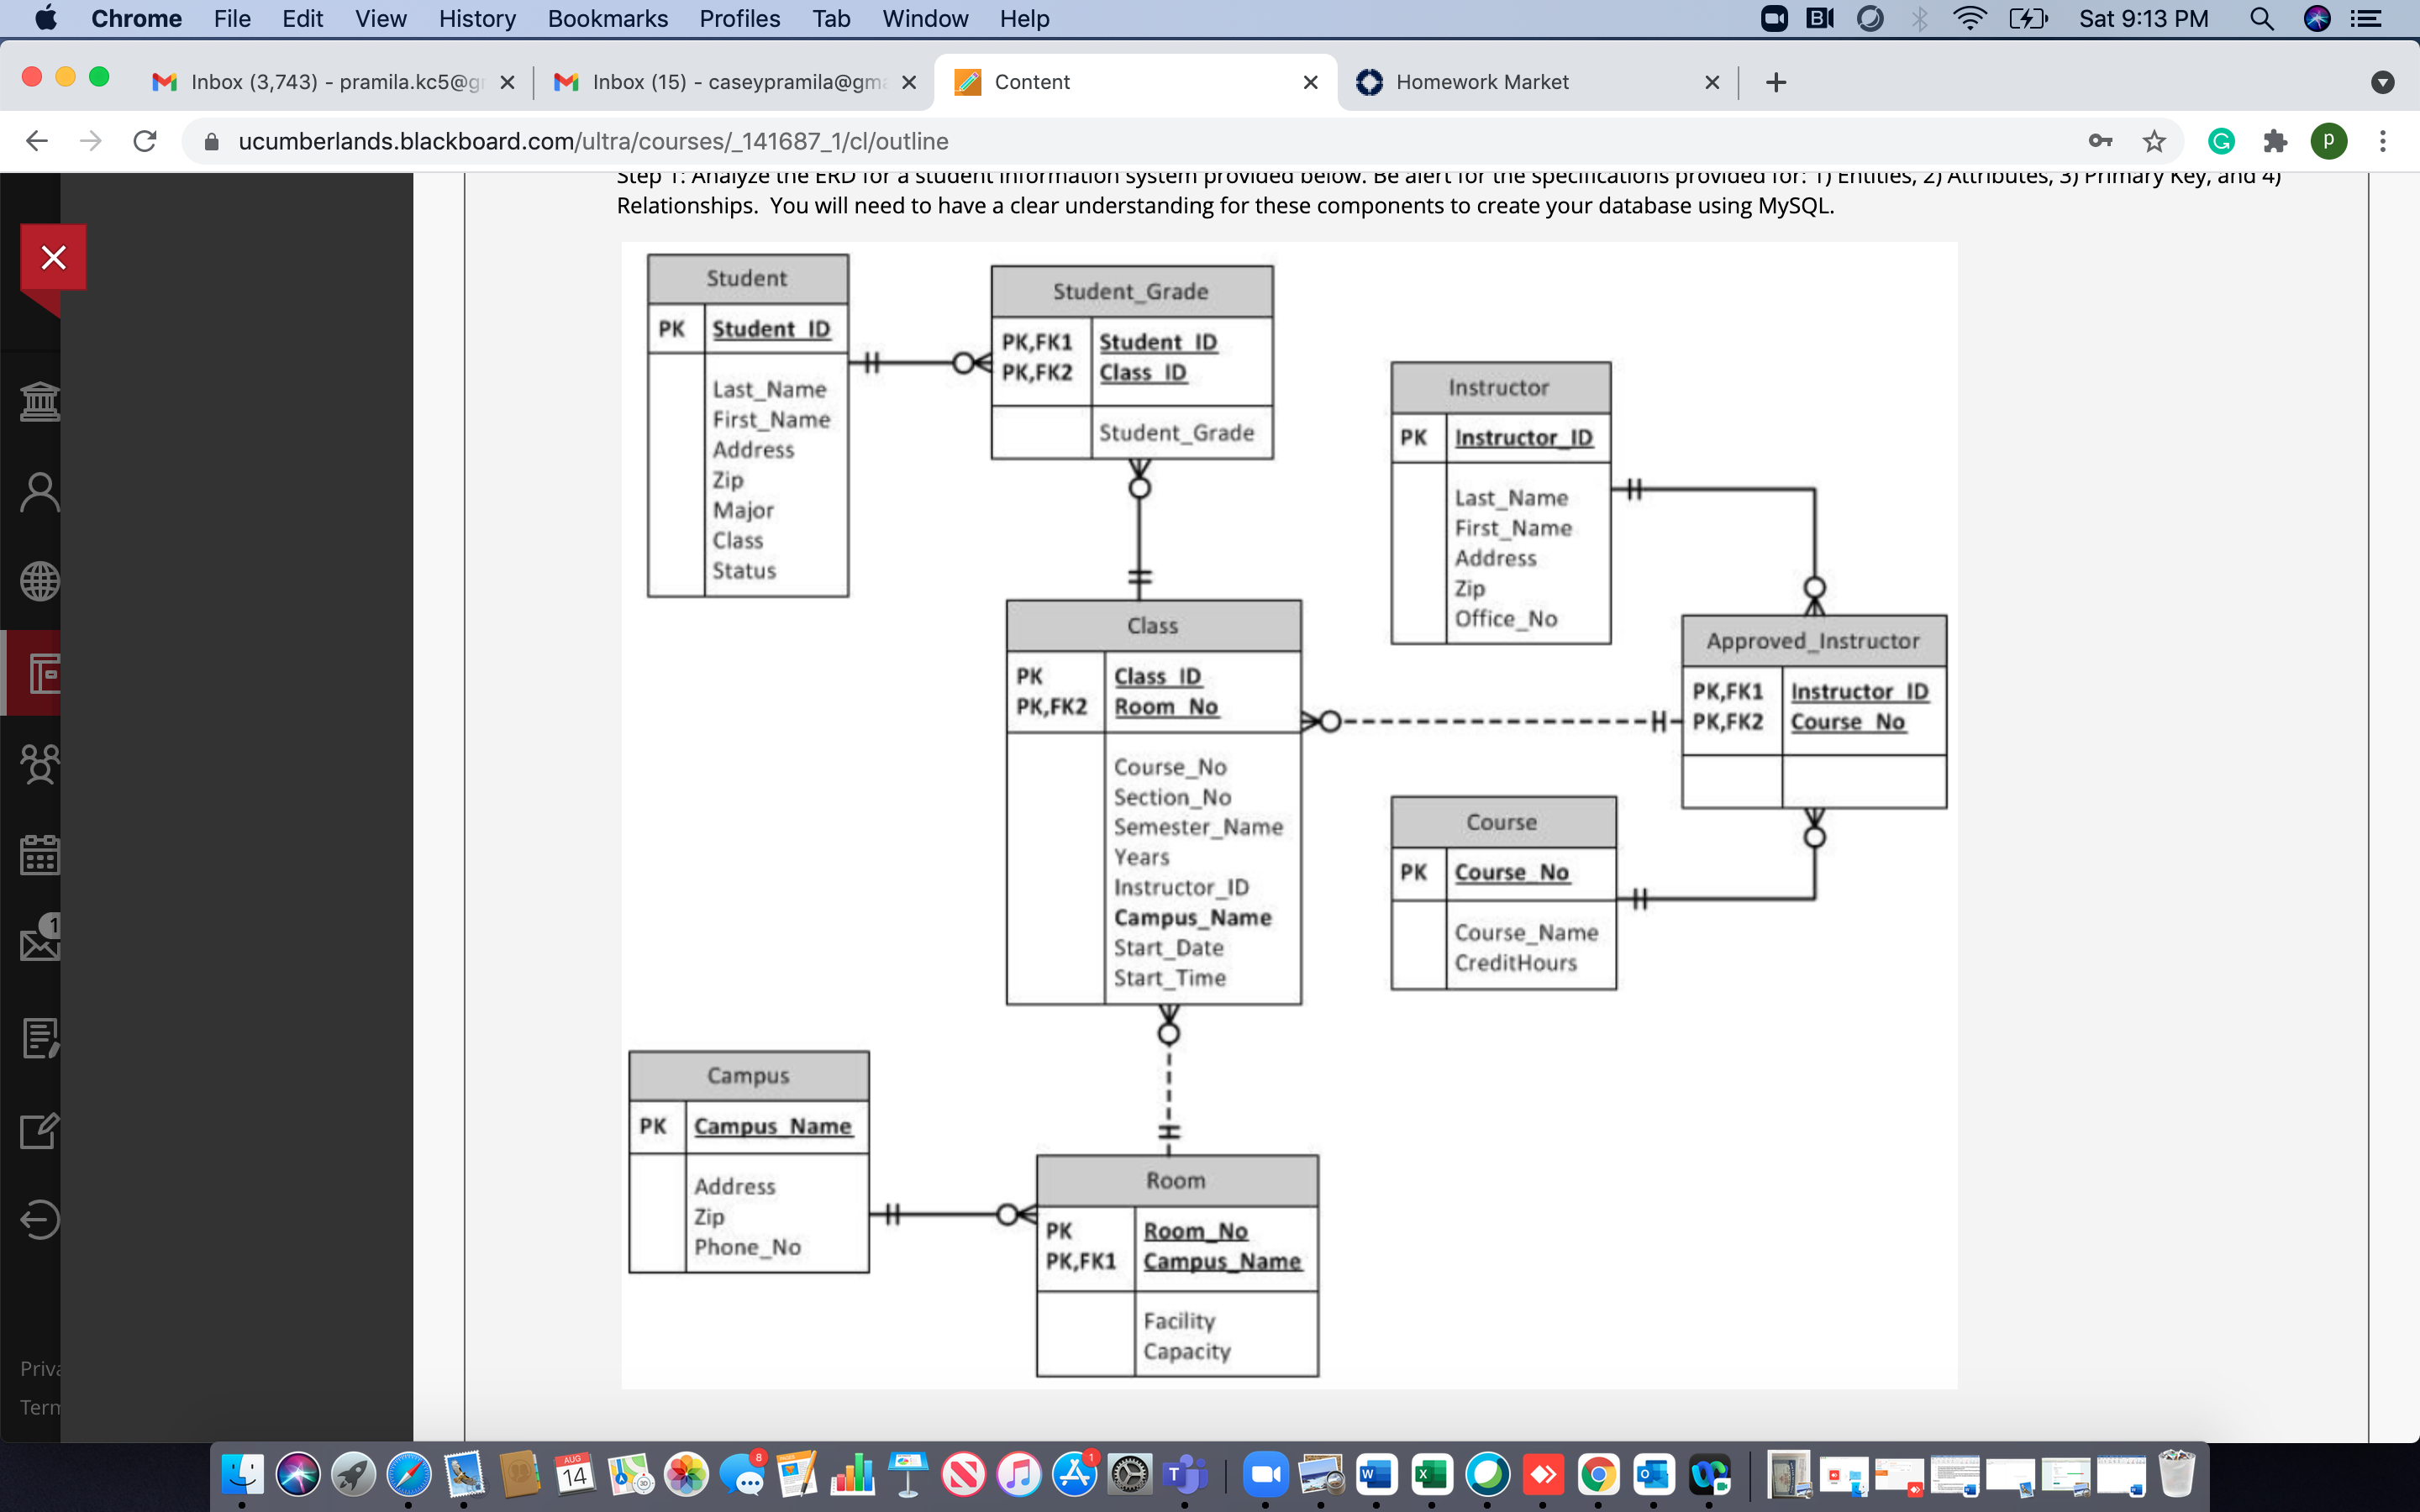The height and width of the screenshot is (1512, 2420).
Task: Open the Calendar sidebar icon
Action: (x=40, y=855)
